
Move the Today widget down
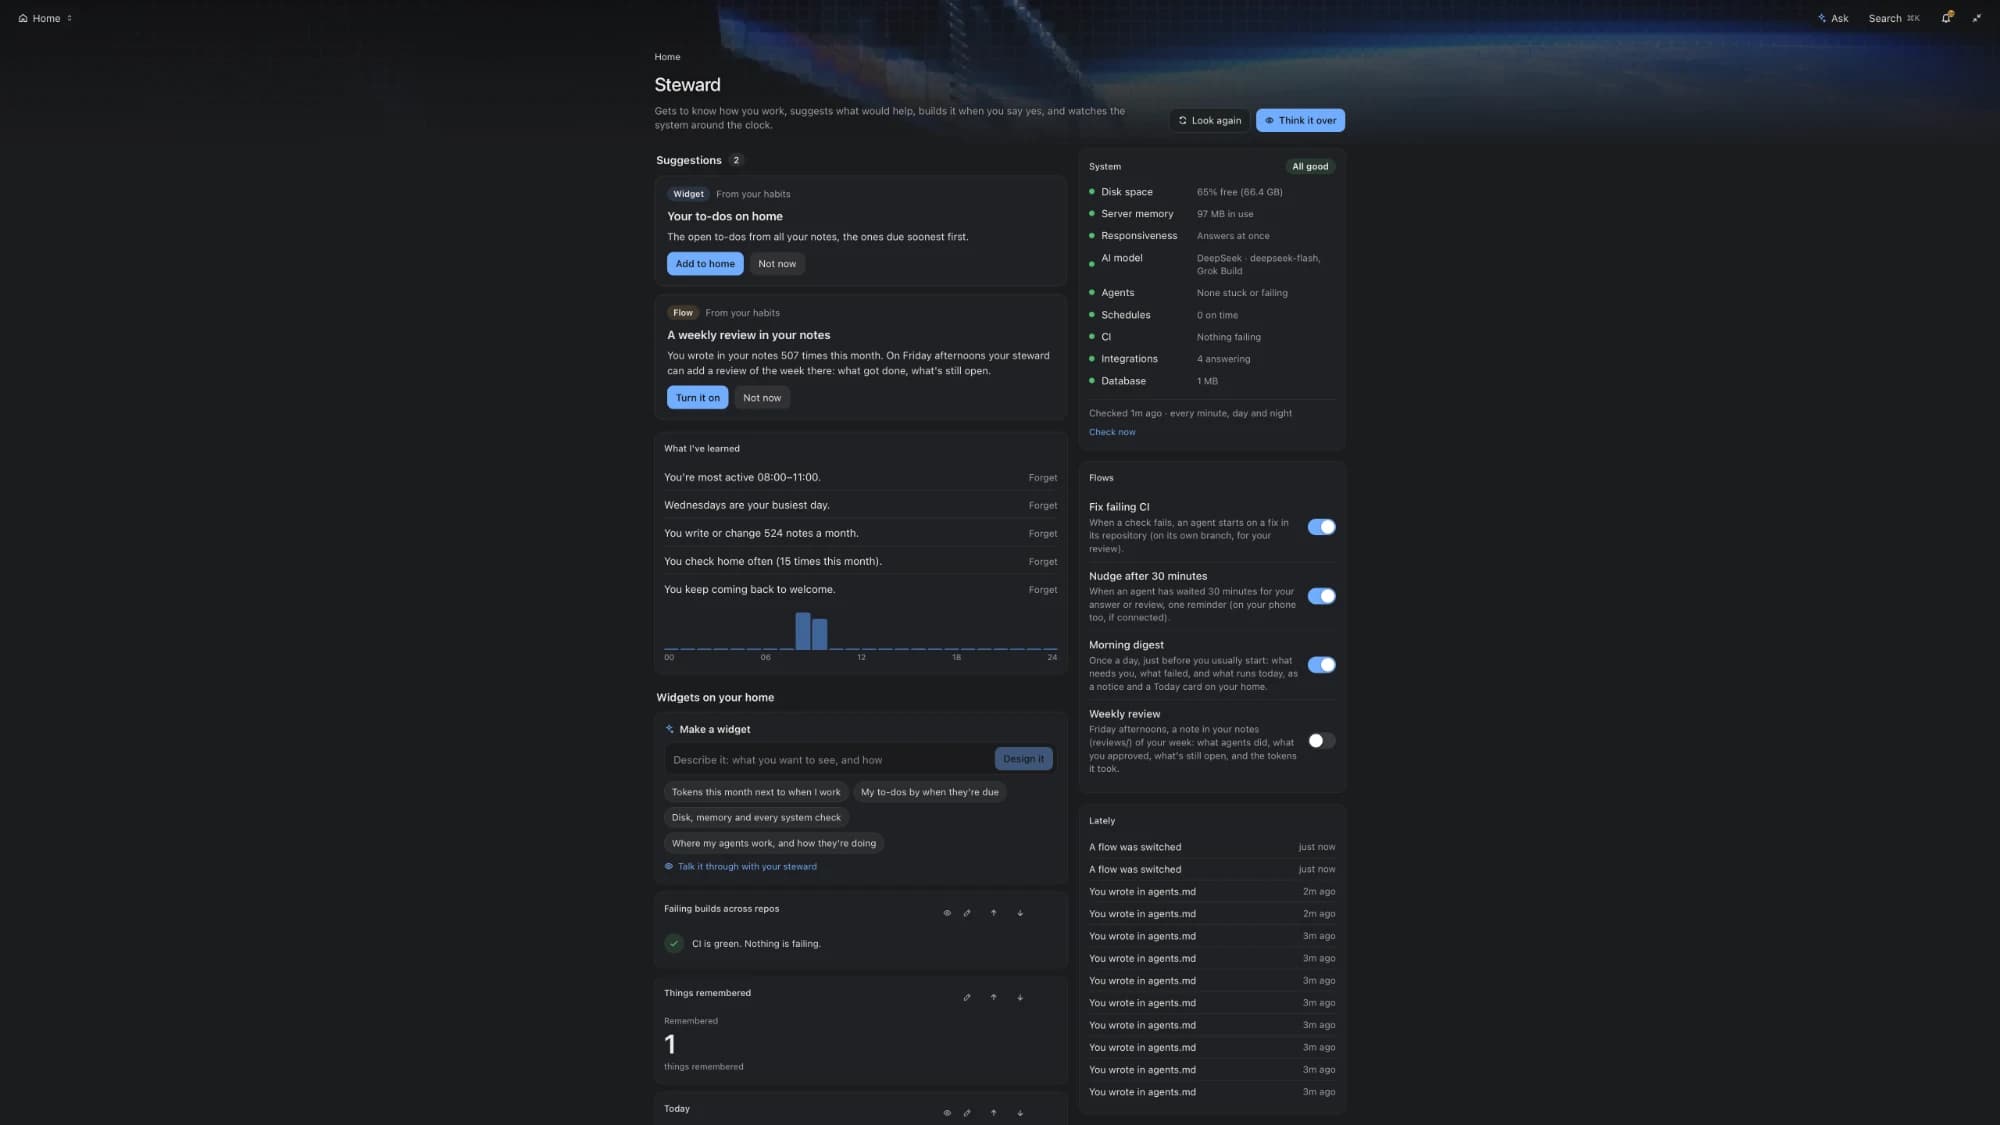pyautogui.click(x=1020, y=1112)
